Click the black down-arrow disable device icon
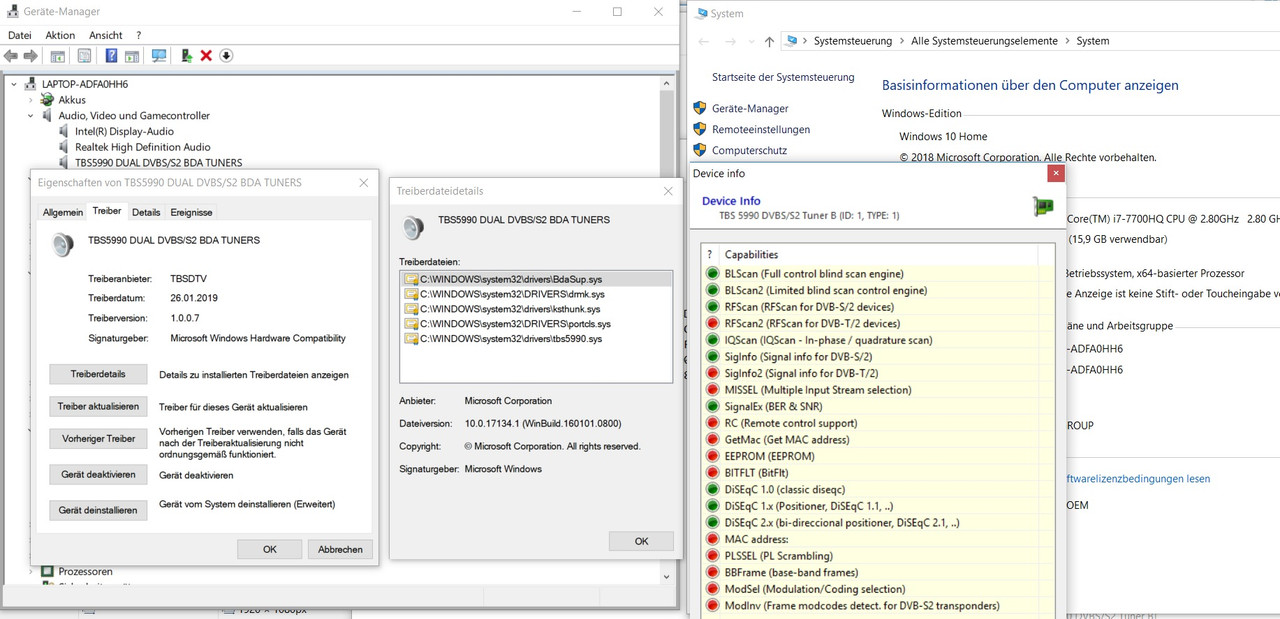This screenshot has height=619, width=1280. [x=226, y=56]
